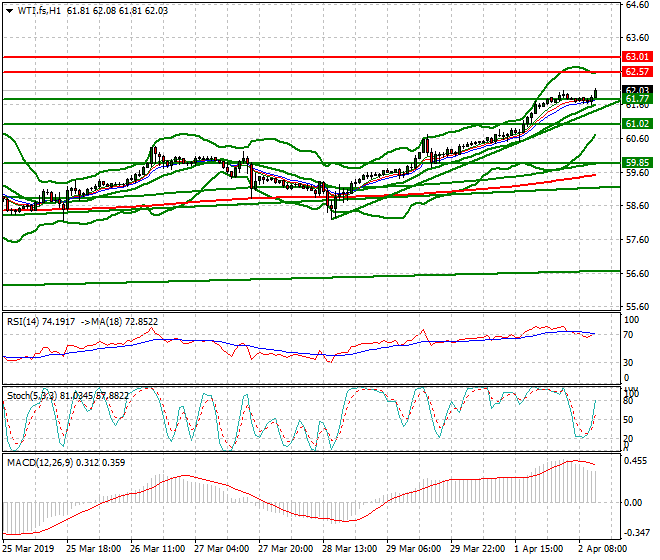
Task: Click the red 62.57 price level label
Action: pos(637,72)
